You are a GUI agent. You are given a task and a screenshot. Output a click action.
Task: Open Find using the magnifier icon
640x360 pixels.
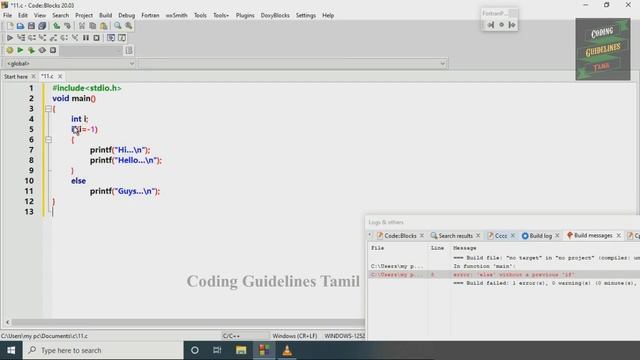tap(118, 26)
